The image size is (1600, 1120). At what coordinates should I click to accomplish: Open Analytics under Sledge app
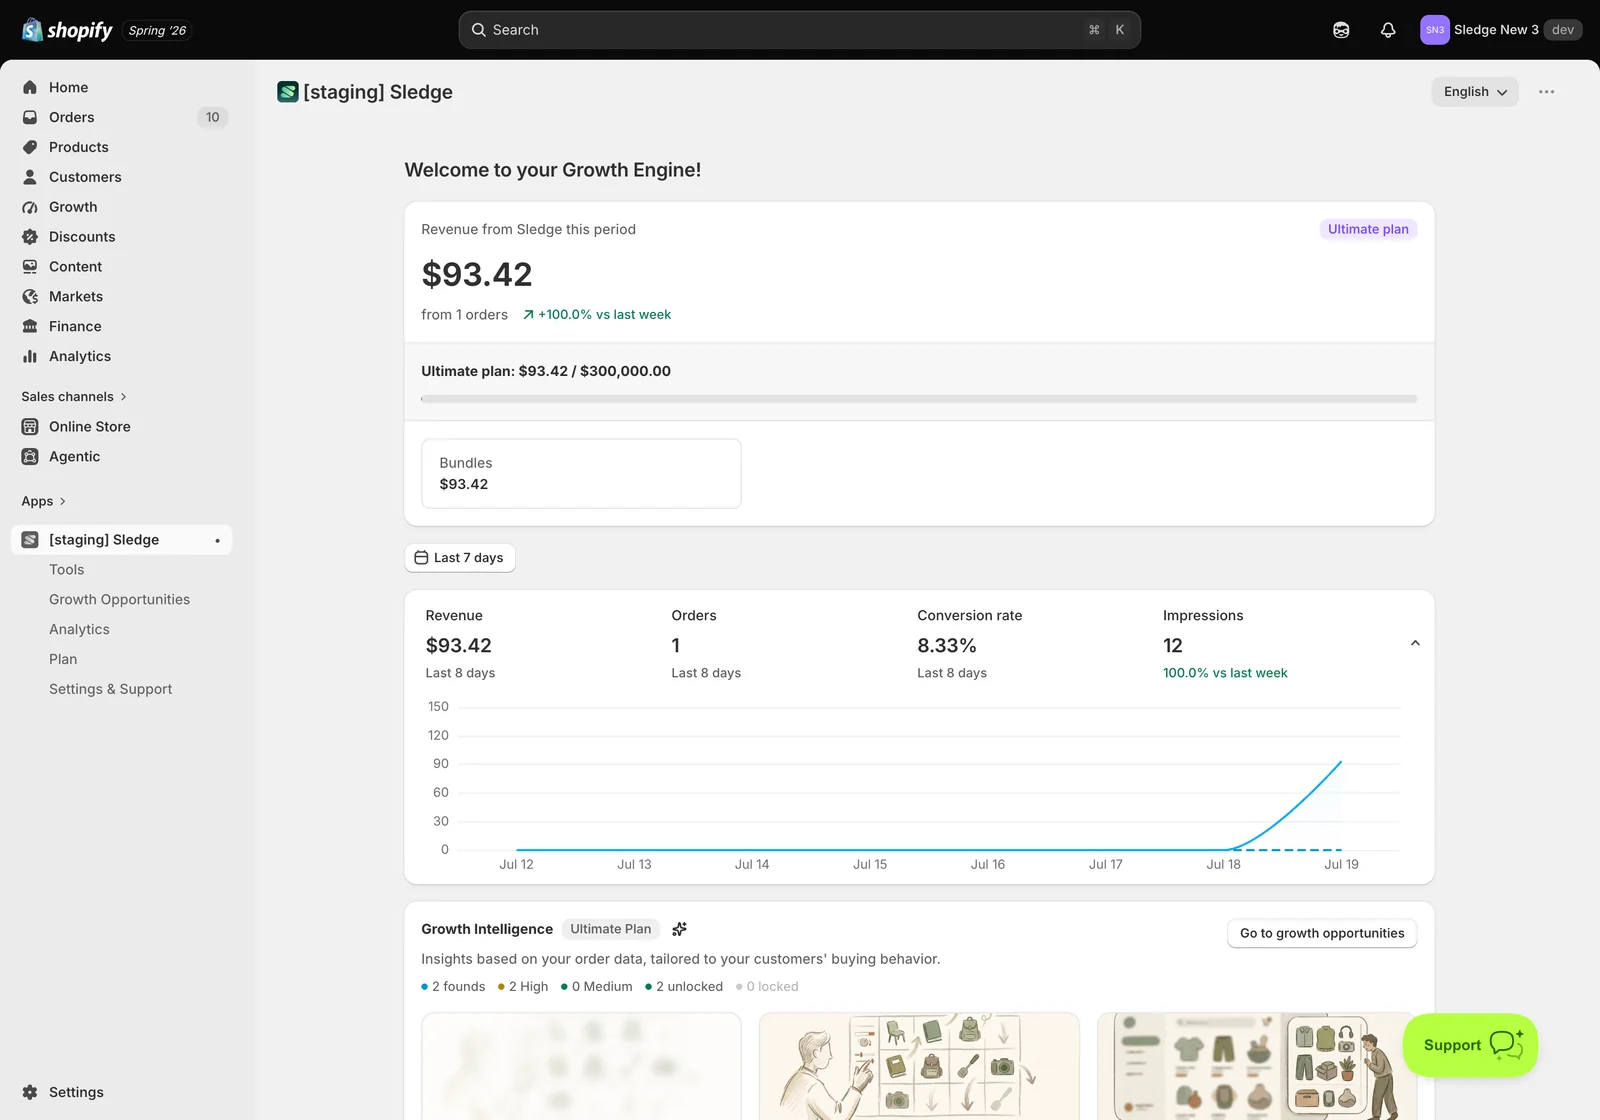(x=80, y=630)
